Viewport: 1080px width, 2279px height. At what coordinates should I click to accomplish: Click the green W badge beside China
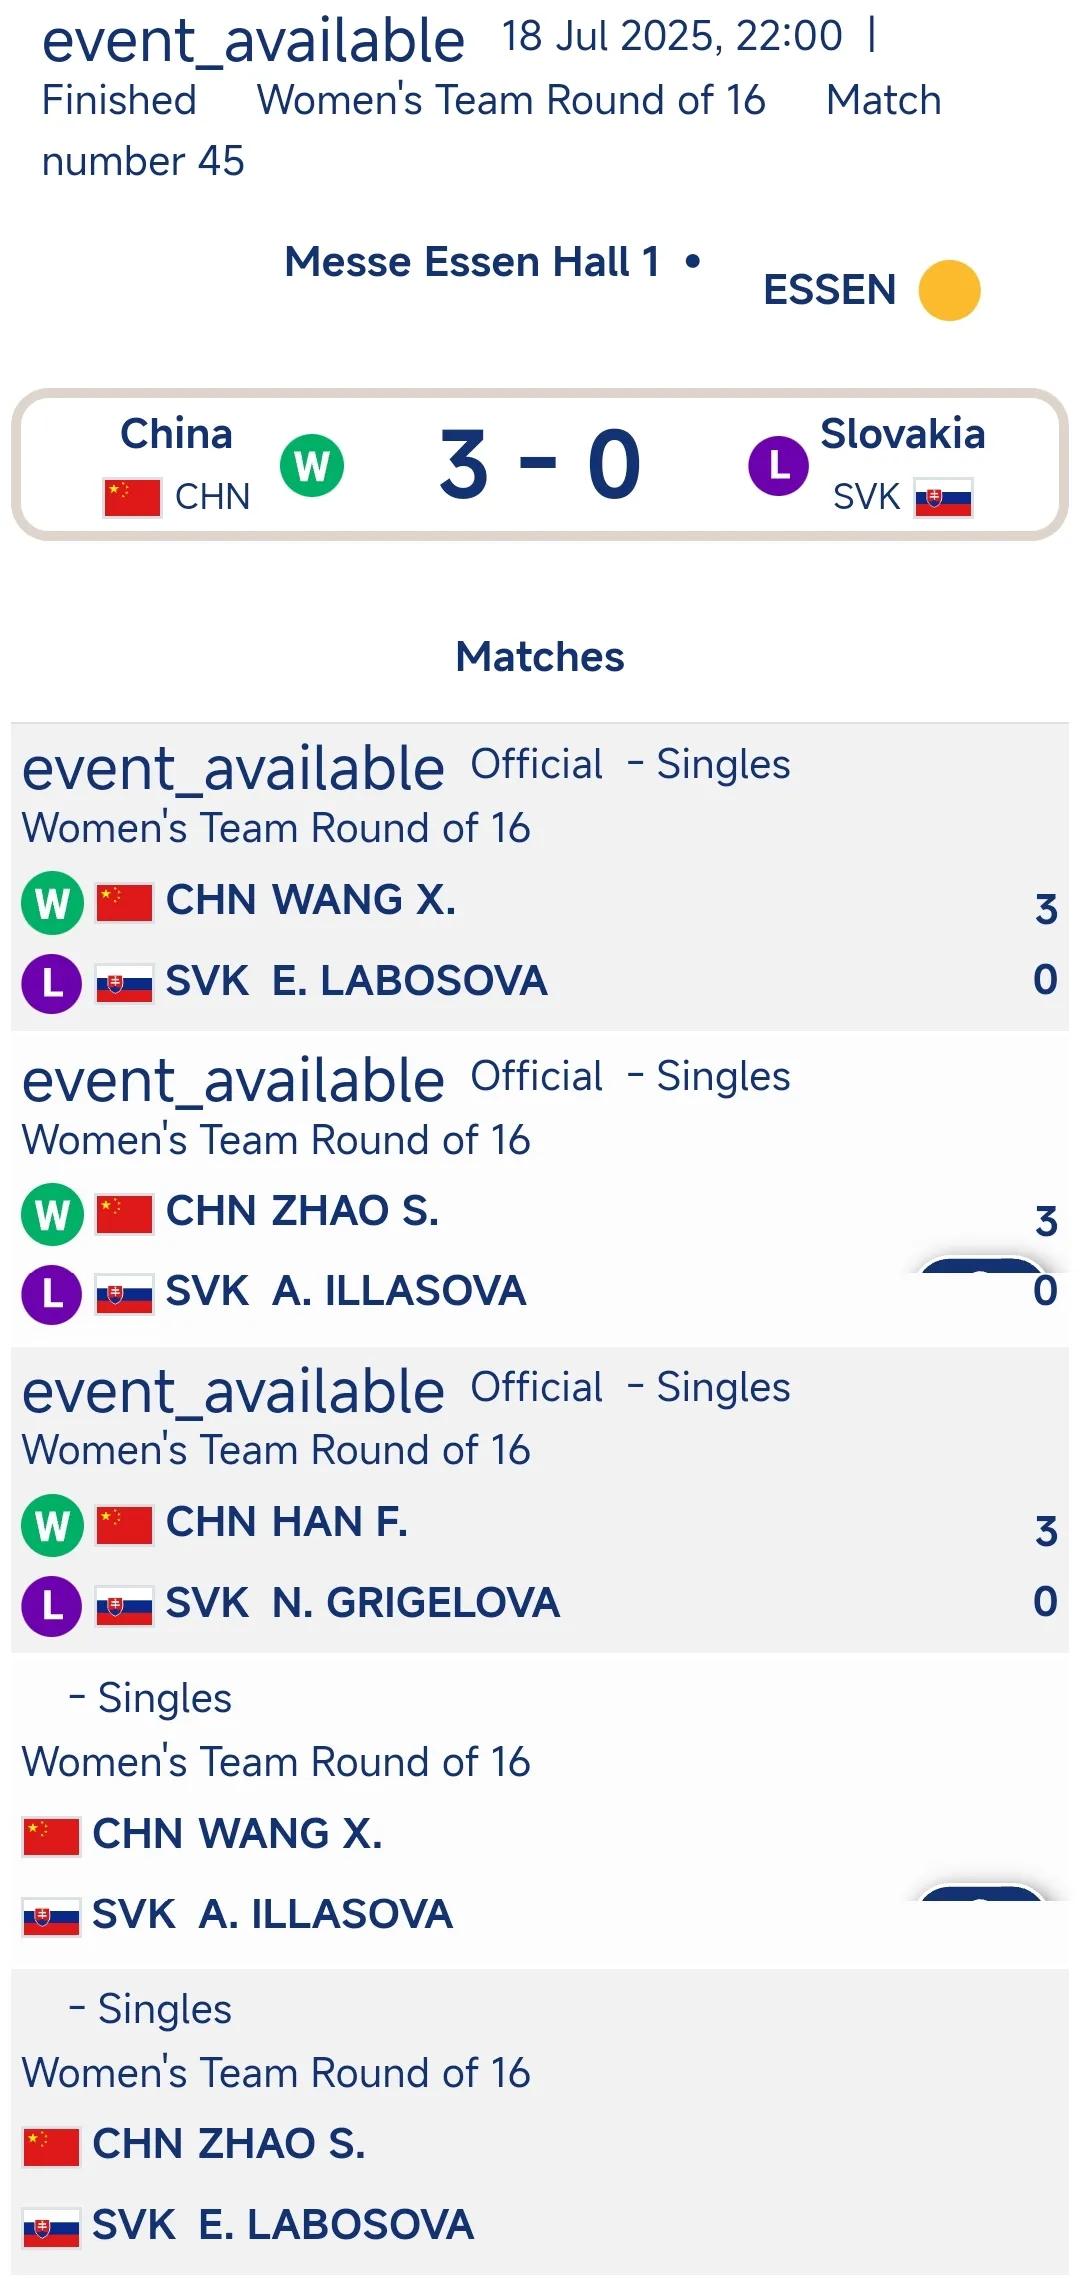pyautogui.click(x=312, y=465)
